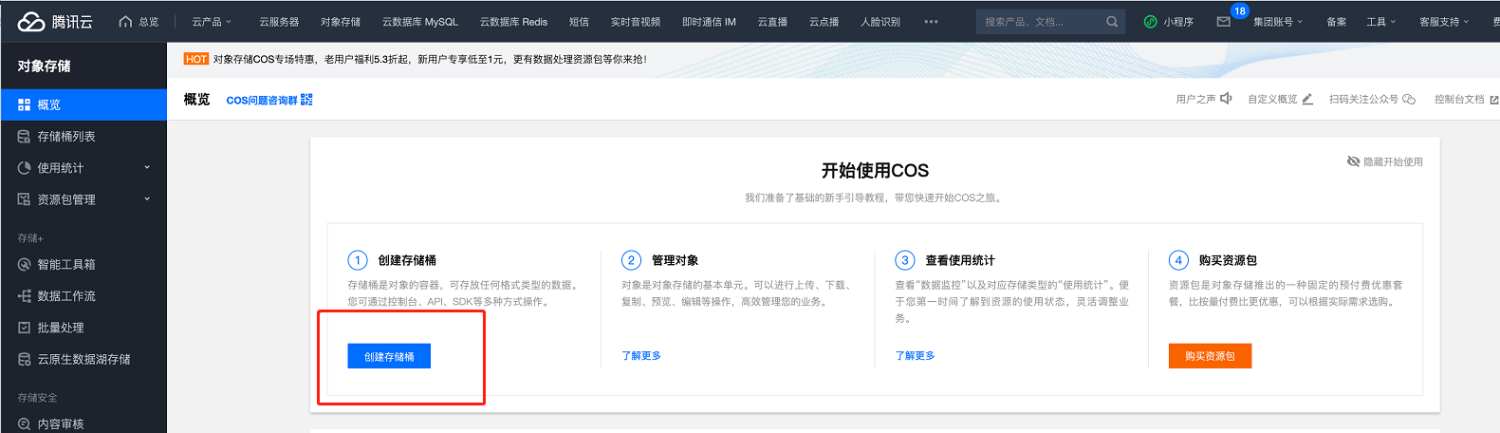Open 数据工作流 in the sidebar
The height and width of the screenshot is (433, 1500).
[66, 296]
